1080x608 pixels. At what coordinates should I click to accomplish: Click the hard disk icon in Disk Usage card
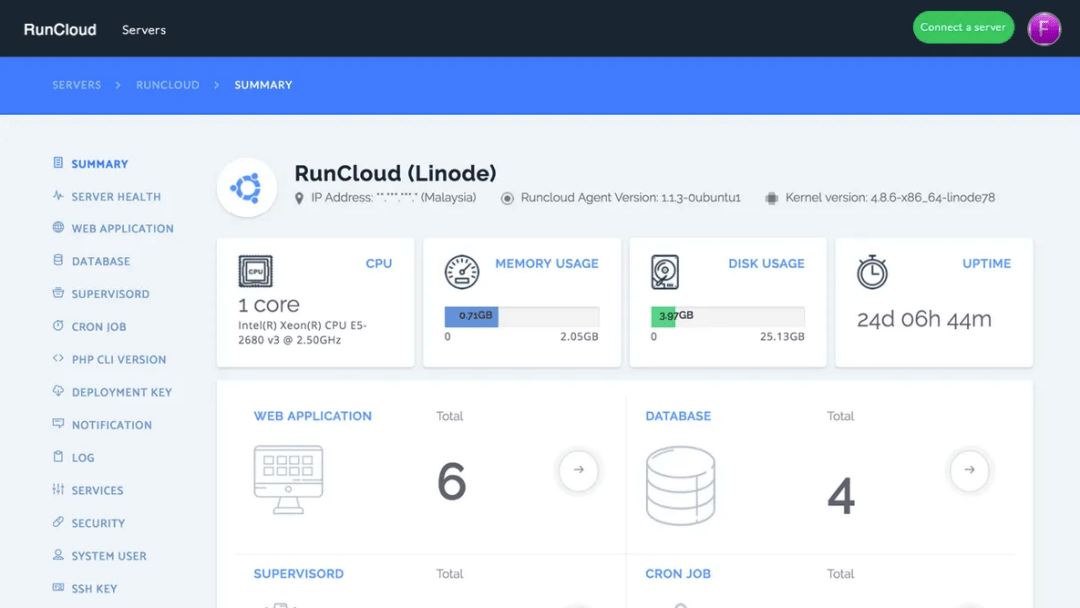[x=665, y=272]
